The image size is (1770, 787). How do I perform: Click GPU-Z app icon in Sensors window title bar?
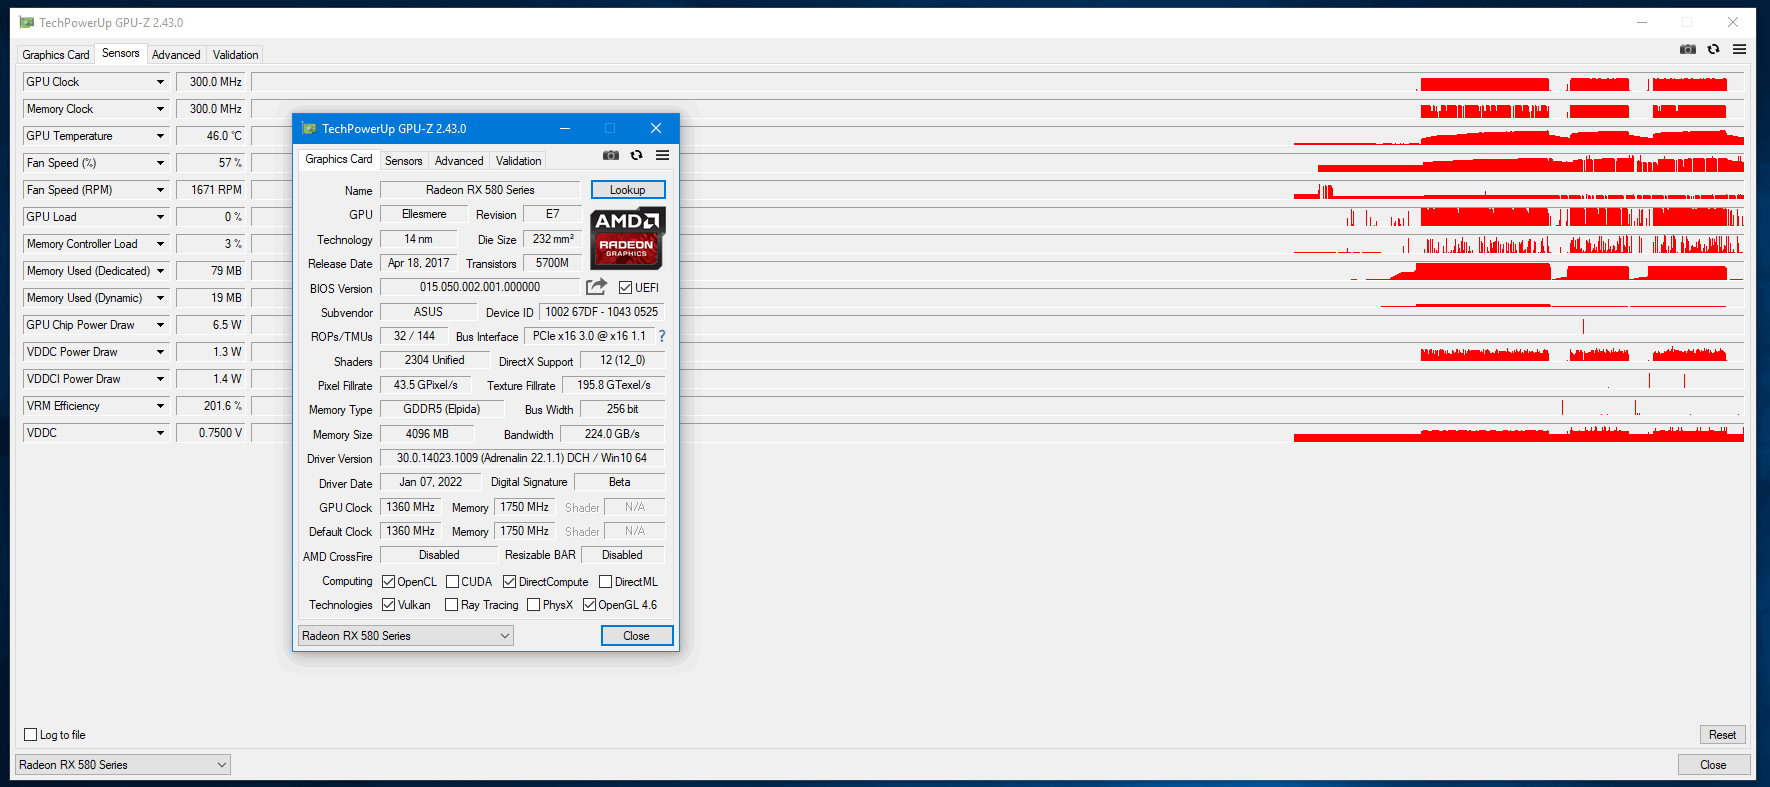[26, 22]
